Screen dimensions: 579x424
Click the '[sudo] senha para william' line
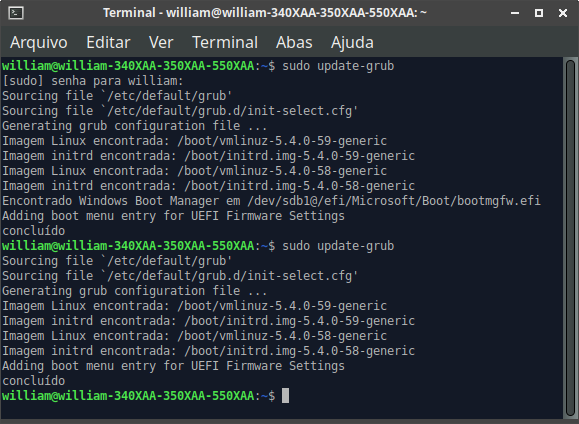(93, 81)
